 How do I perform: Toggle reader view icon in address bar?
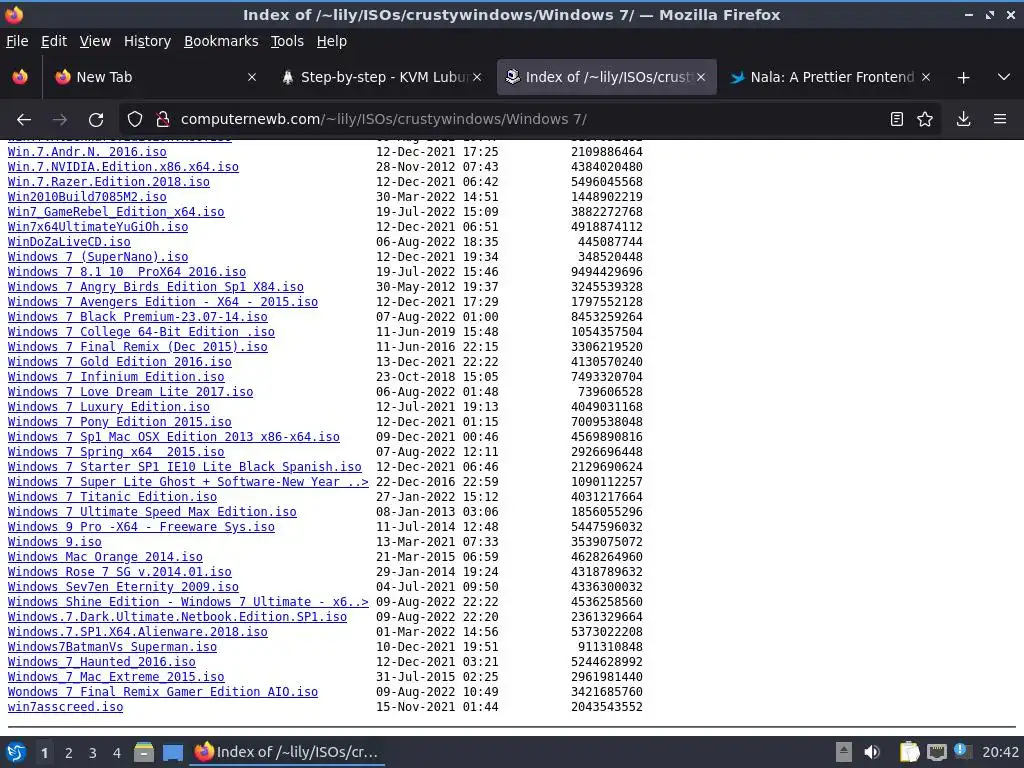(897, 120)
